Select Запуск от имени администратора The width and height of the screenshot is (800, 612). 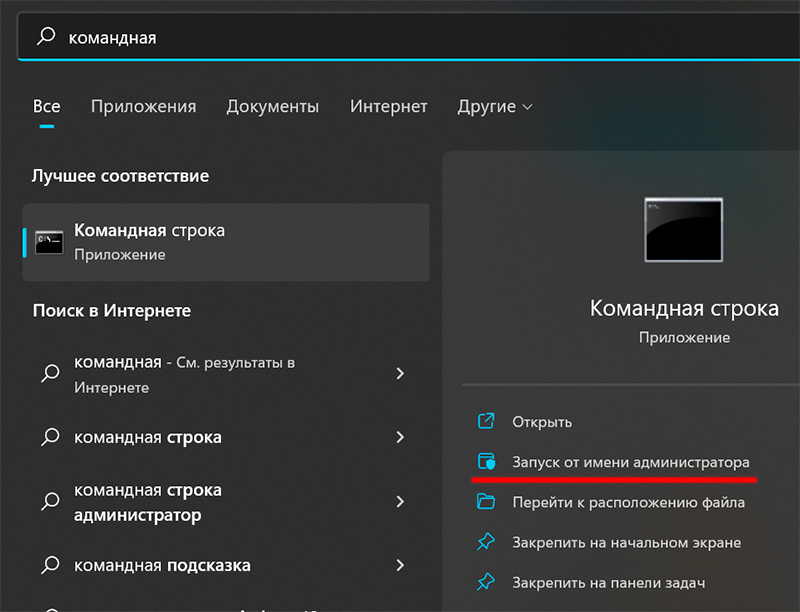630,462
